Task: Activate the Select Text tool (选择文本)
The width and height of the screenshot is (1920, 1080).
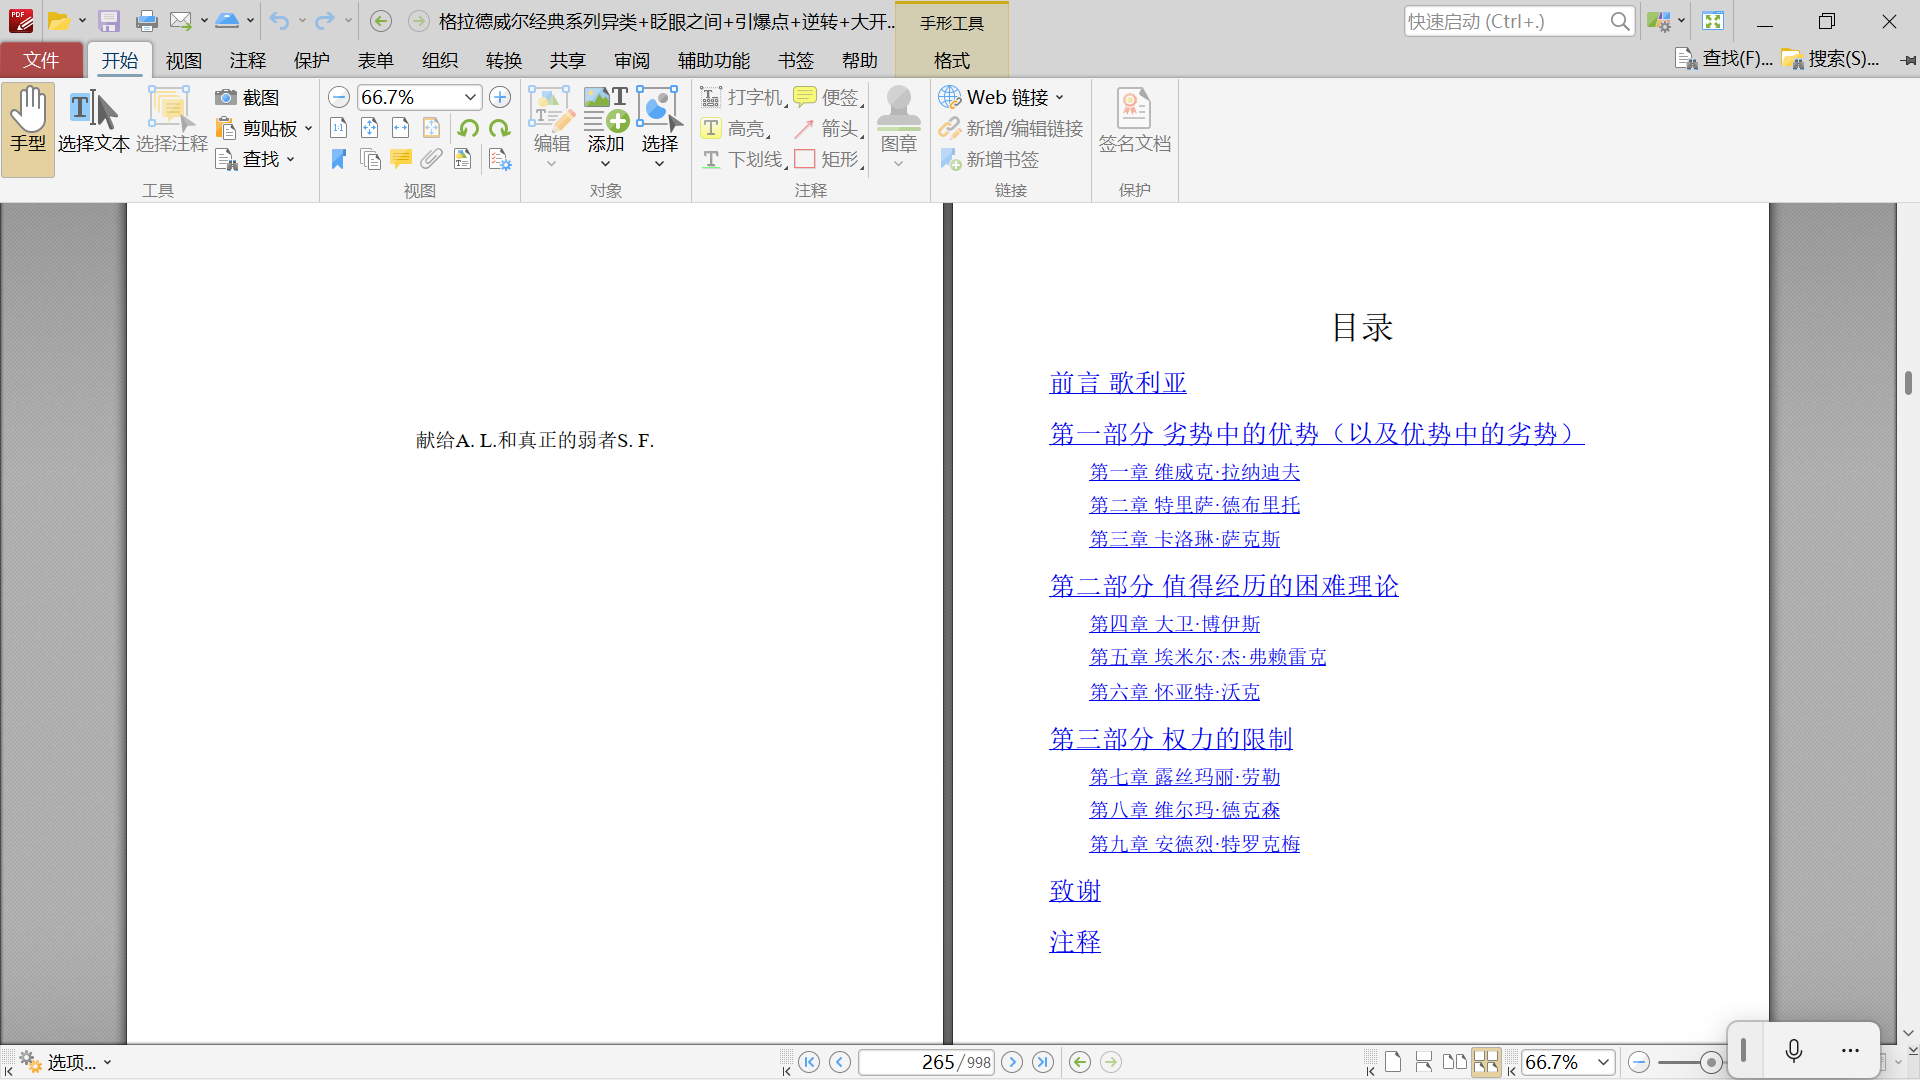Action: click(x=93, y=120)
